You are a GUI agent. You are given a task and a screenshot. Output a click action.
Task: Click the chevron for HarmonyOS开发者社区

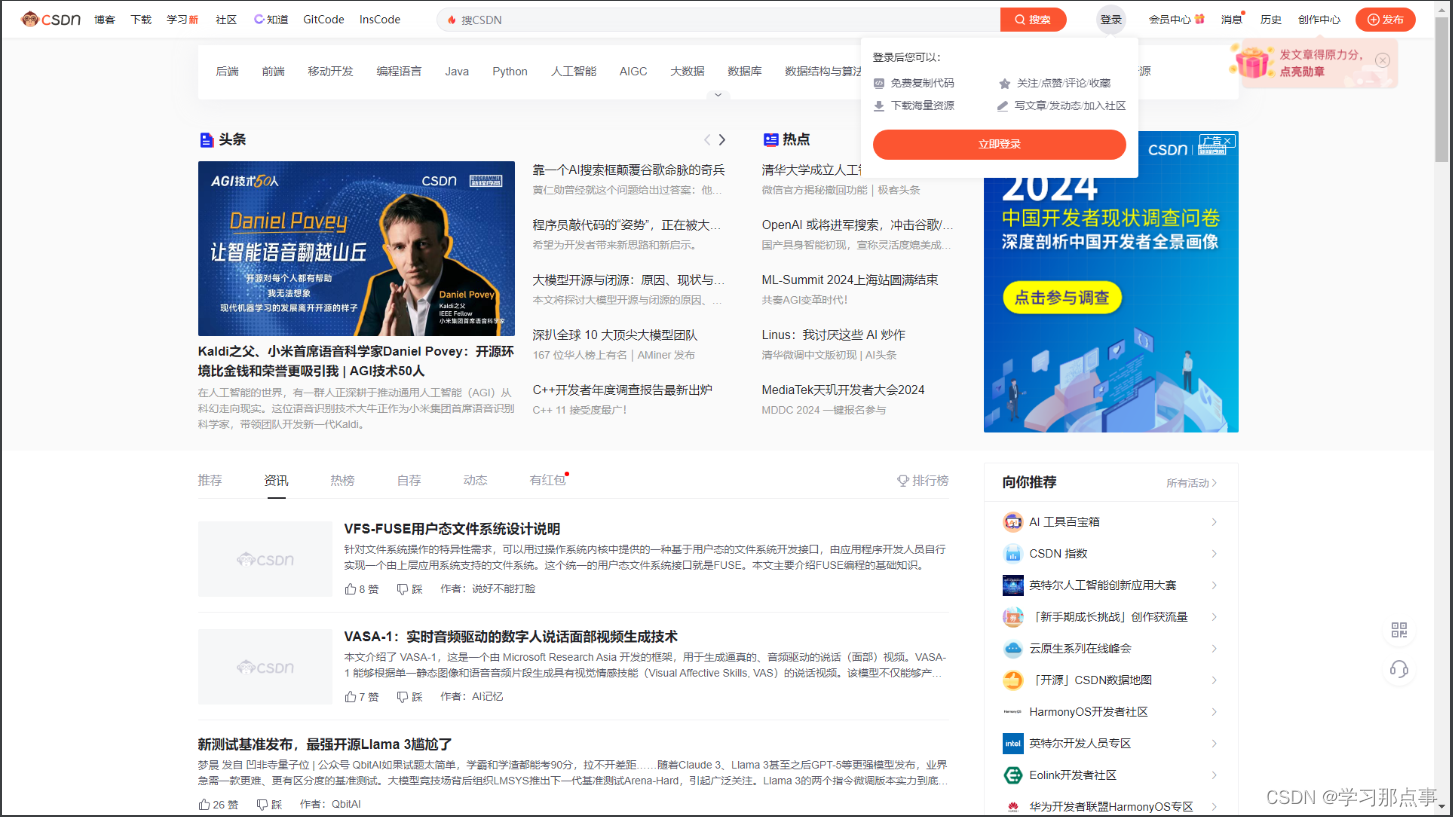click(1214, 712)
